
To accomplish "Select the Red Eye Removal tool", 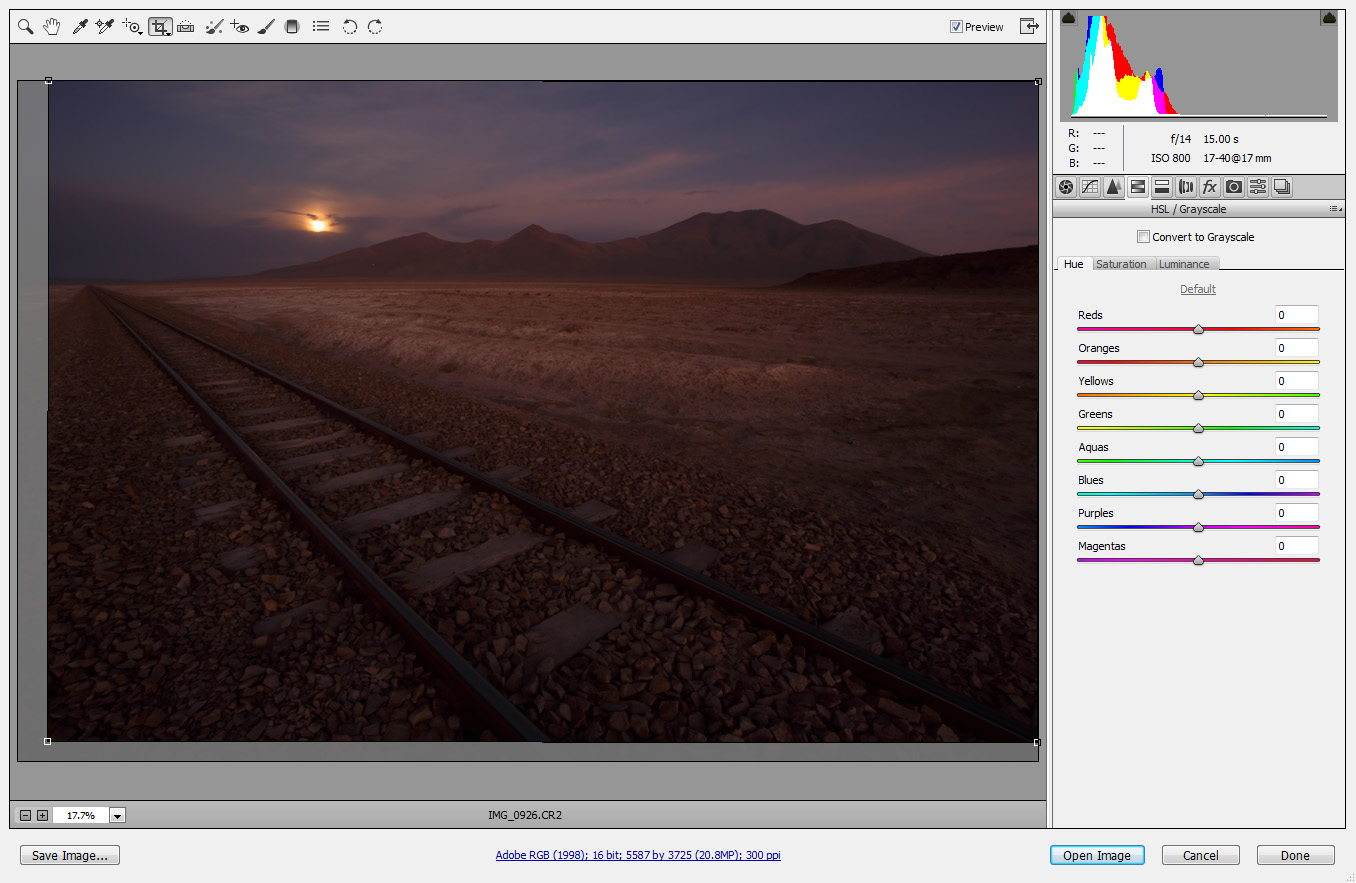I will 239,27.
